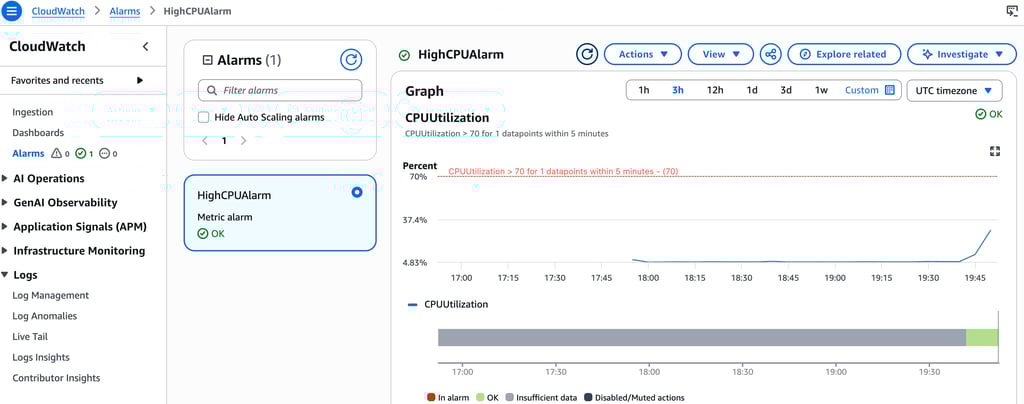Image resolution: width=1024 pixels, height=404 pixels.
Task: Open the View dropdown
Action: tap(720, 54)
